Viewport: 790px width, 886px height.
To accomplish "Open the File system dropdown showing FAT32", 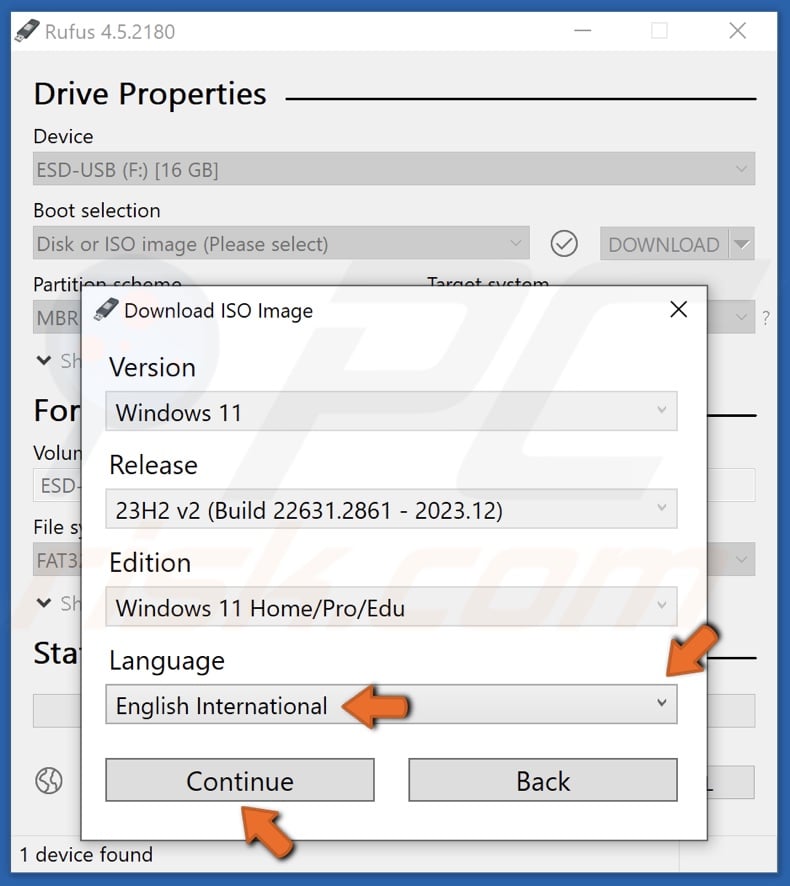I will tap(53, 559).
